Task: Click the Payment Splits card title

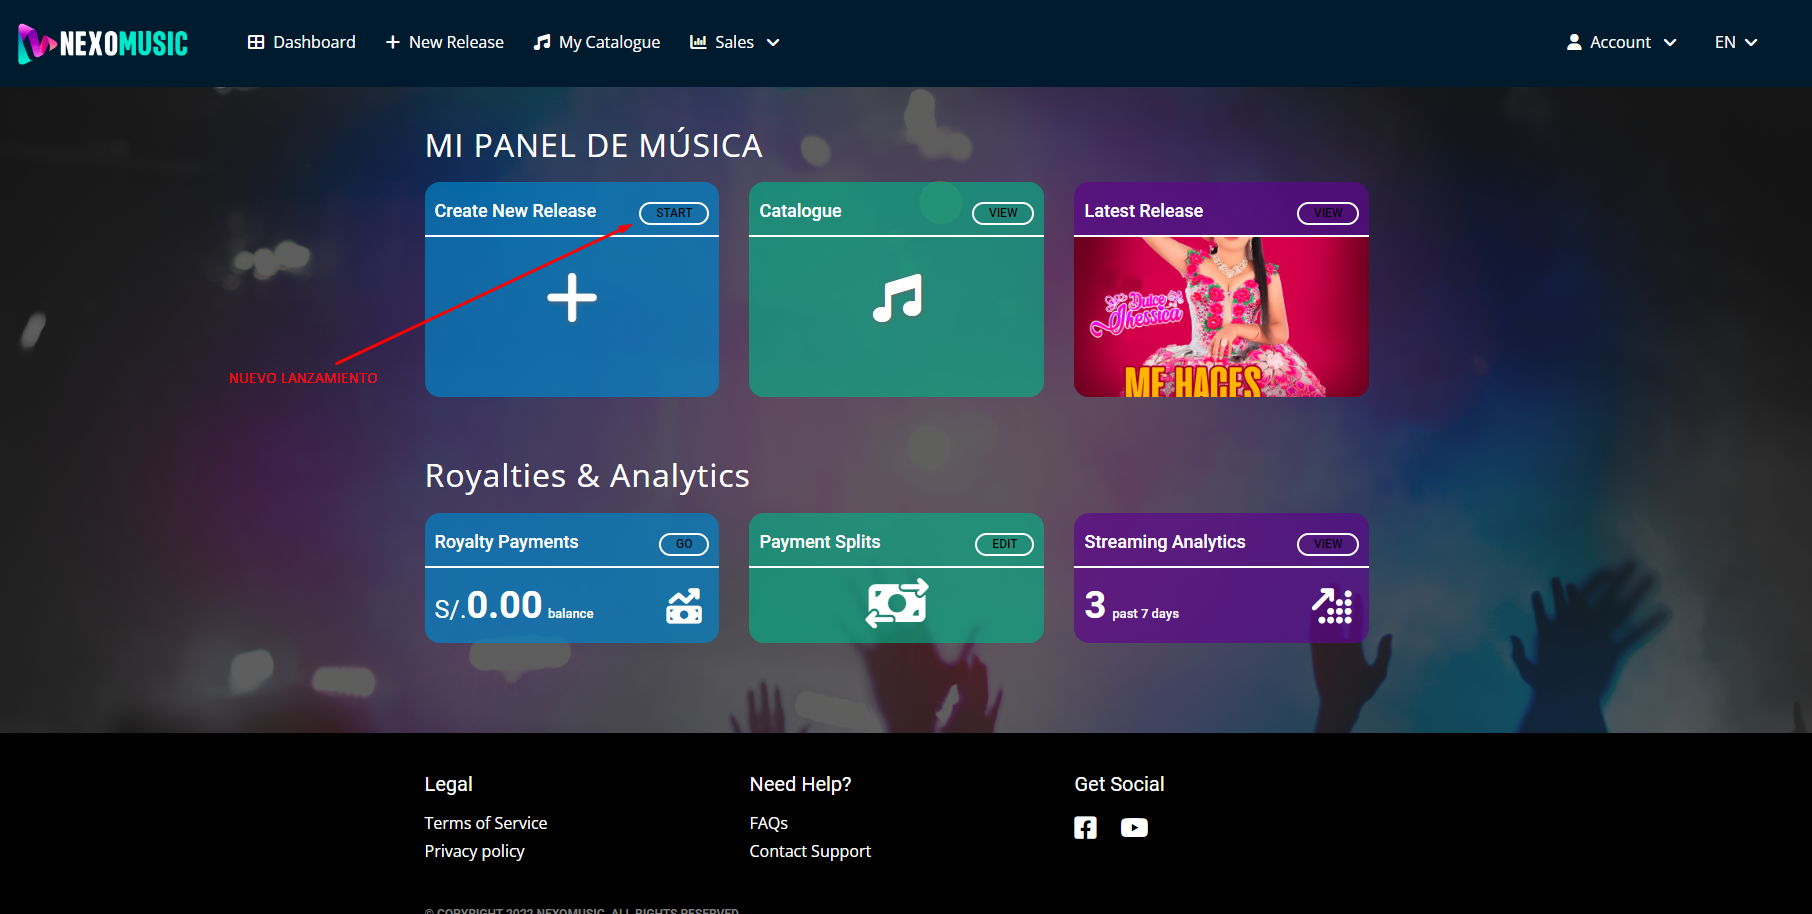Action: coord(820,542)
